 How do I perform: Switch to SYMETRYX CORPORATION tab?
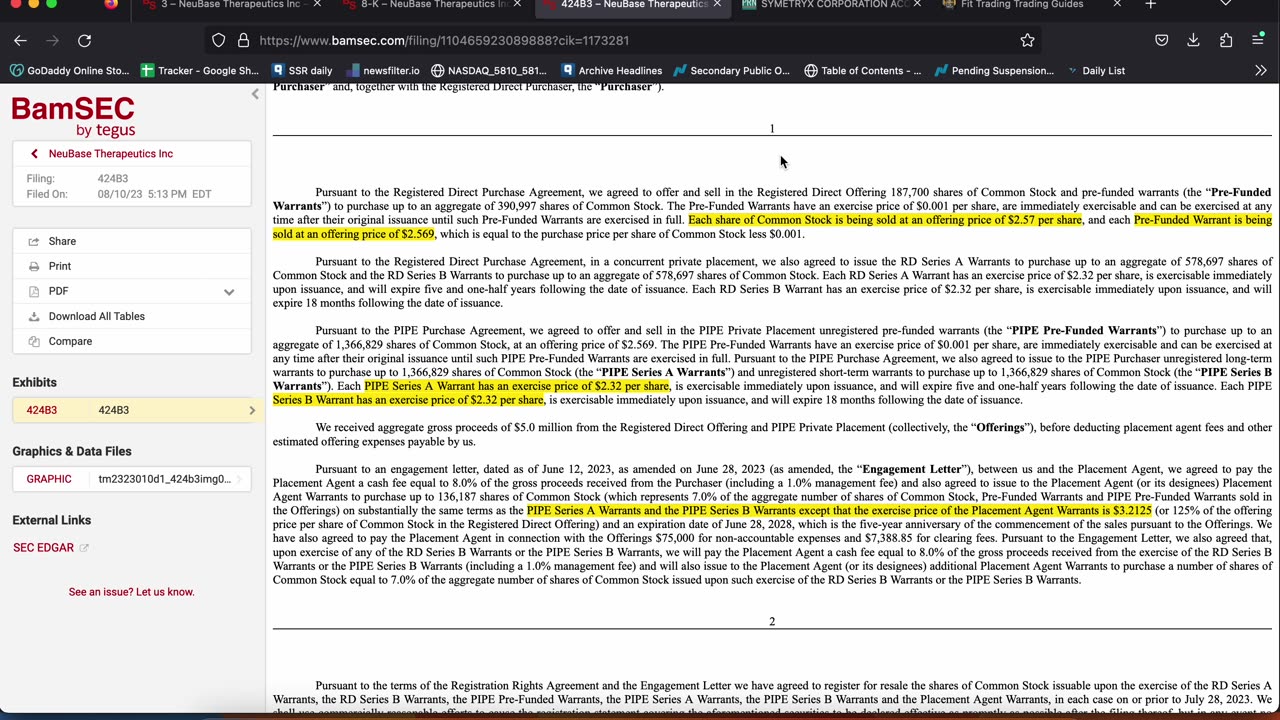pyautogui.click(x=830, y=5)
